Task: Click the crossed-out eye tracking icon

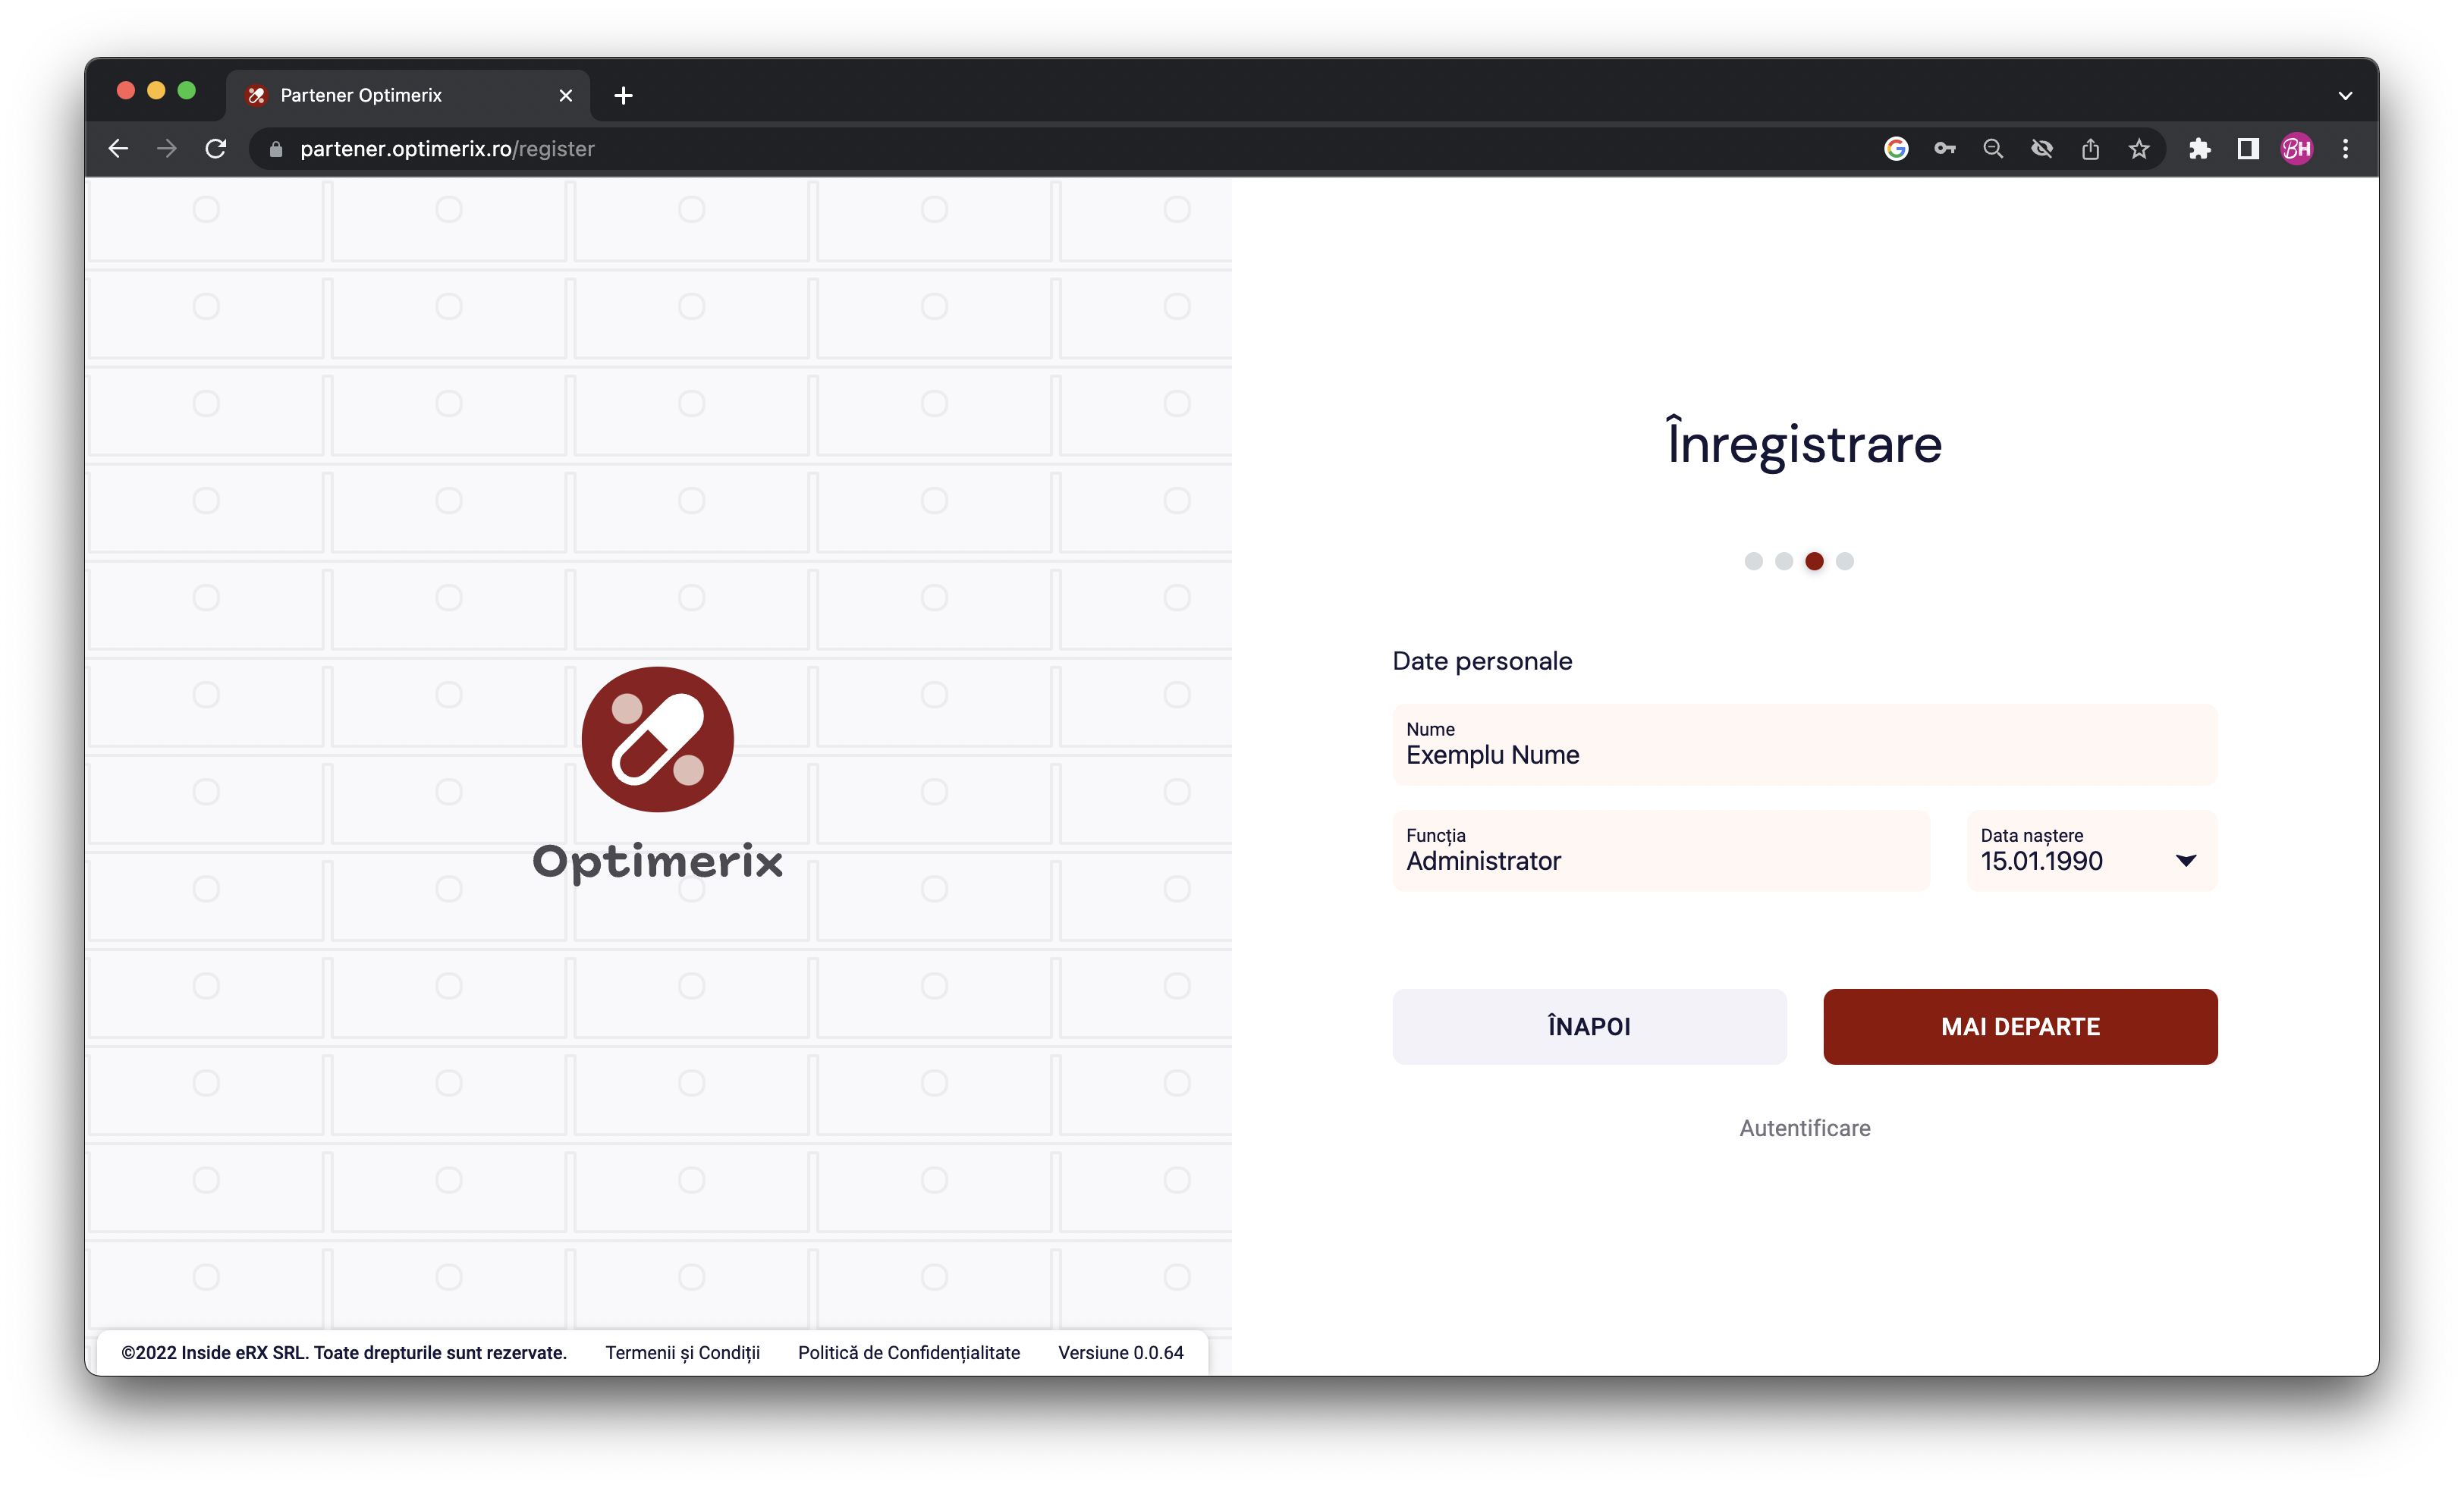Action: [x=2042, y=149]
